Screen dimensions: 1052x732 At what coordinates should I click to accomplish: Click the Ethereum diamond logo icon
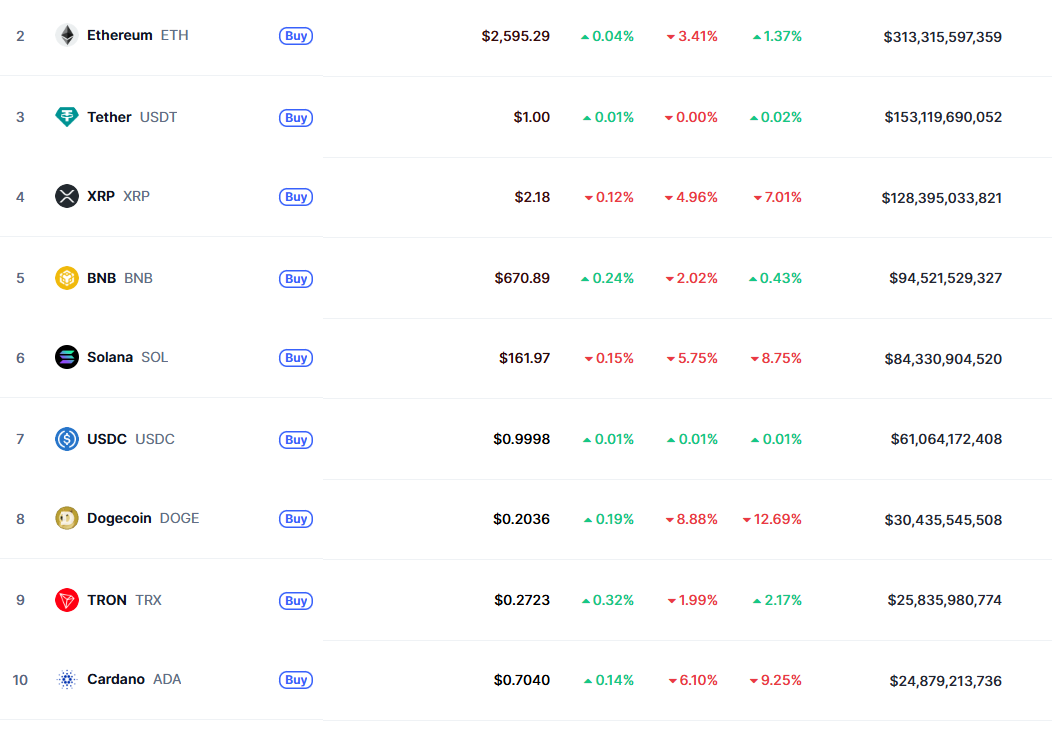(67, 36)
